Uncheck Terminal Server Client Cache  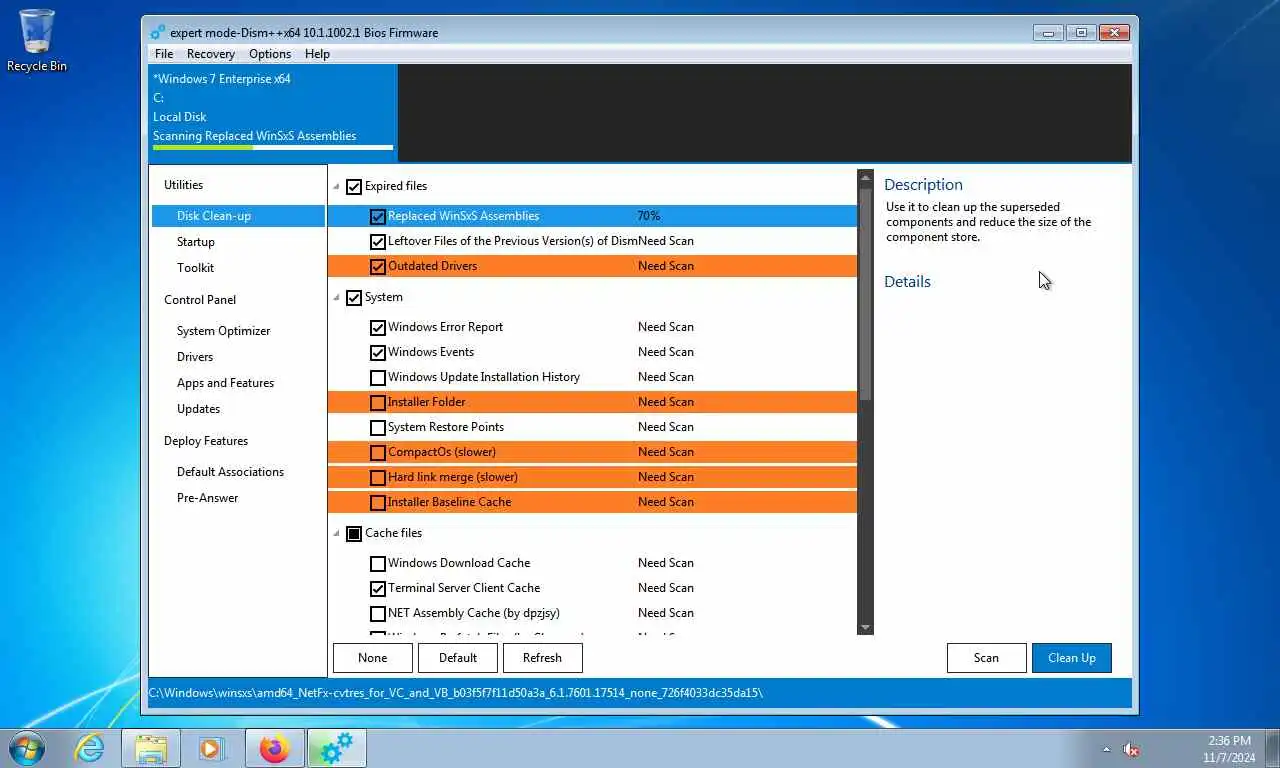(377, 588)
